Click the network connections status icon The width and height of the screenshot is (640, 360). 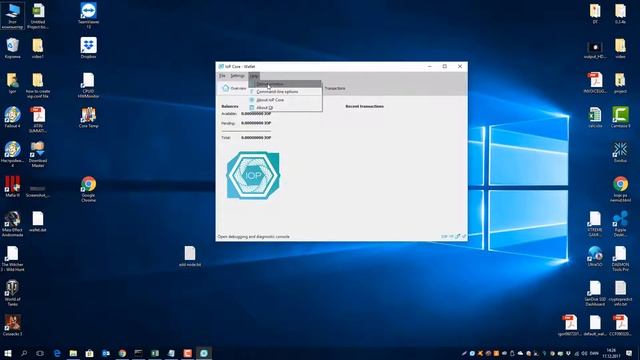[x=458, y=236]
